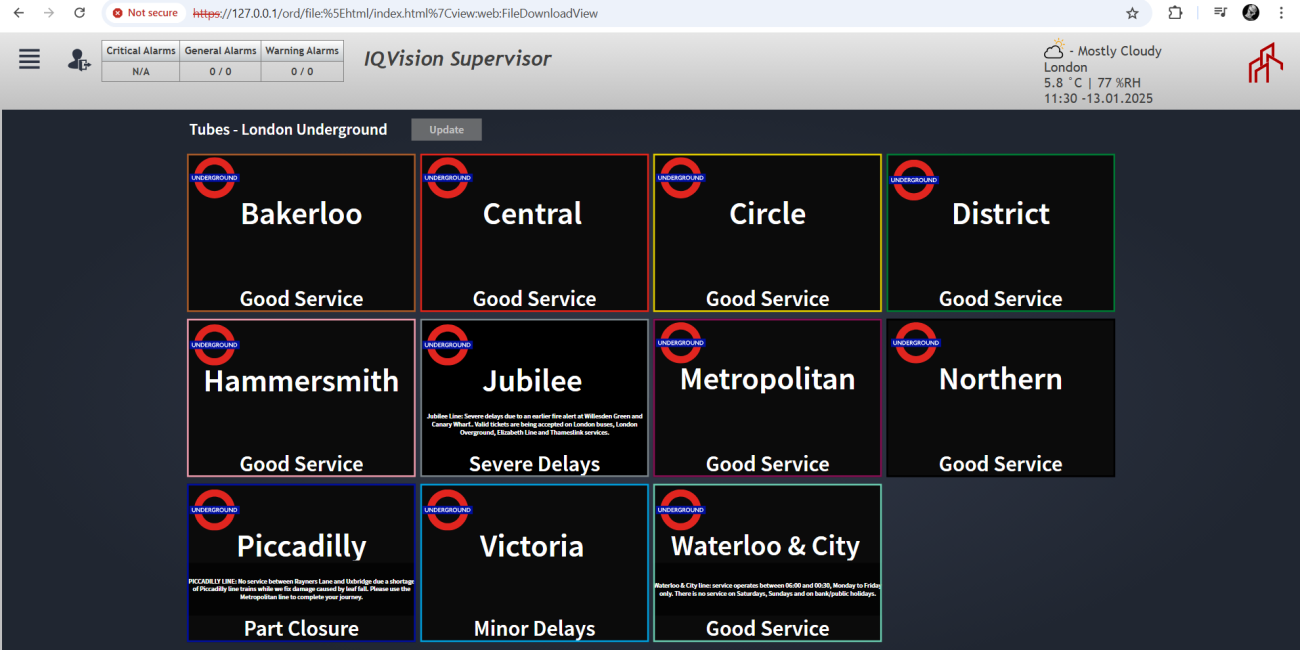Click Northern's Good Service status
This screenshot has height=650, width=1300.
[x=1001, y=464]
